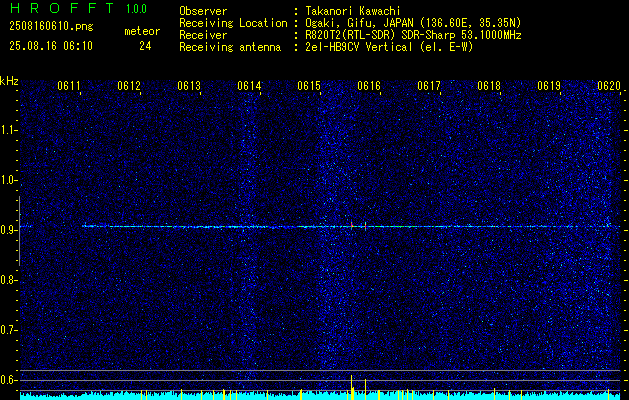The height and width of the screenshot is (400, 629).
Task: Click the HROFFT program title
Action: (62, 8)
